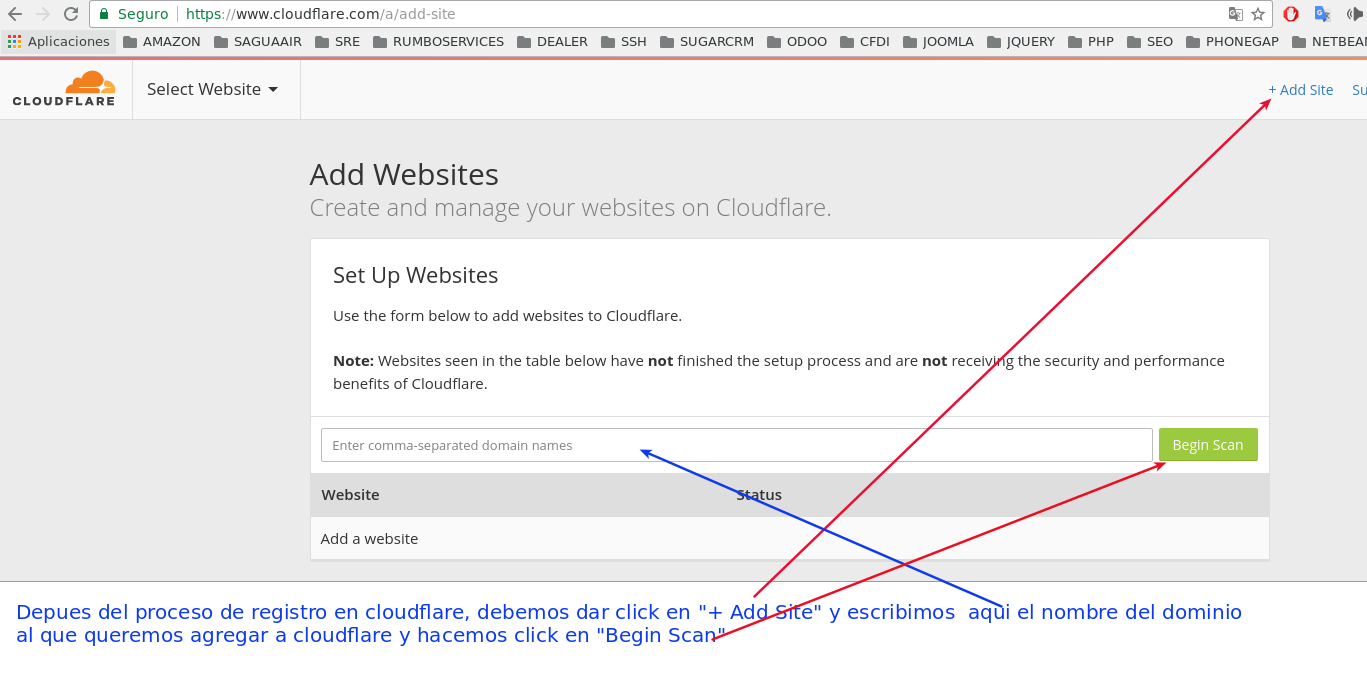Open the NETBEANS bookmarks folder

[x=1329, y=42]
